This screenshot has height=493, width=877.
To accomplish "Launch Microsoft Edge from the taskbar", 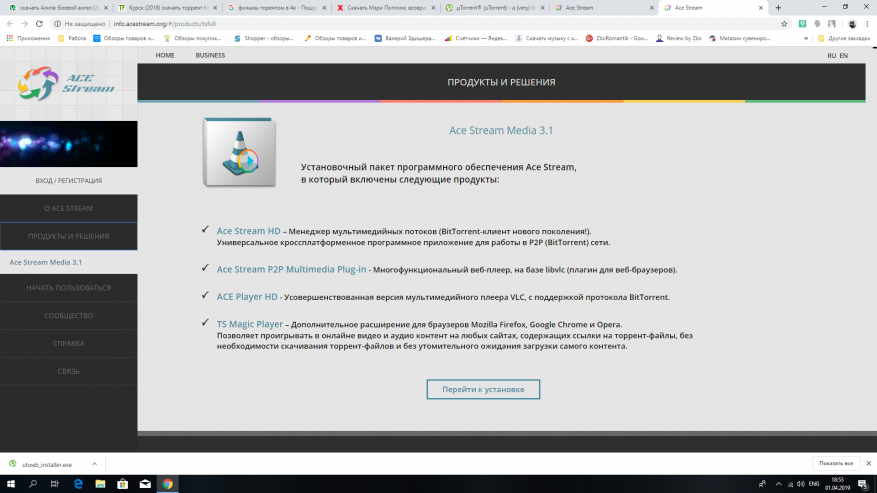I will click(x=78, y=484).
